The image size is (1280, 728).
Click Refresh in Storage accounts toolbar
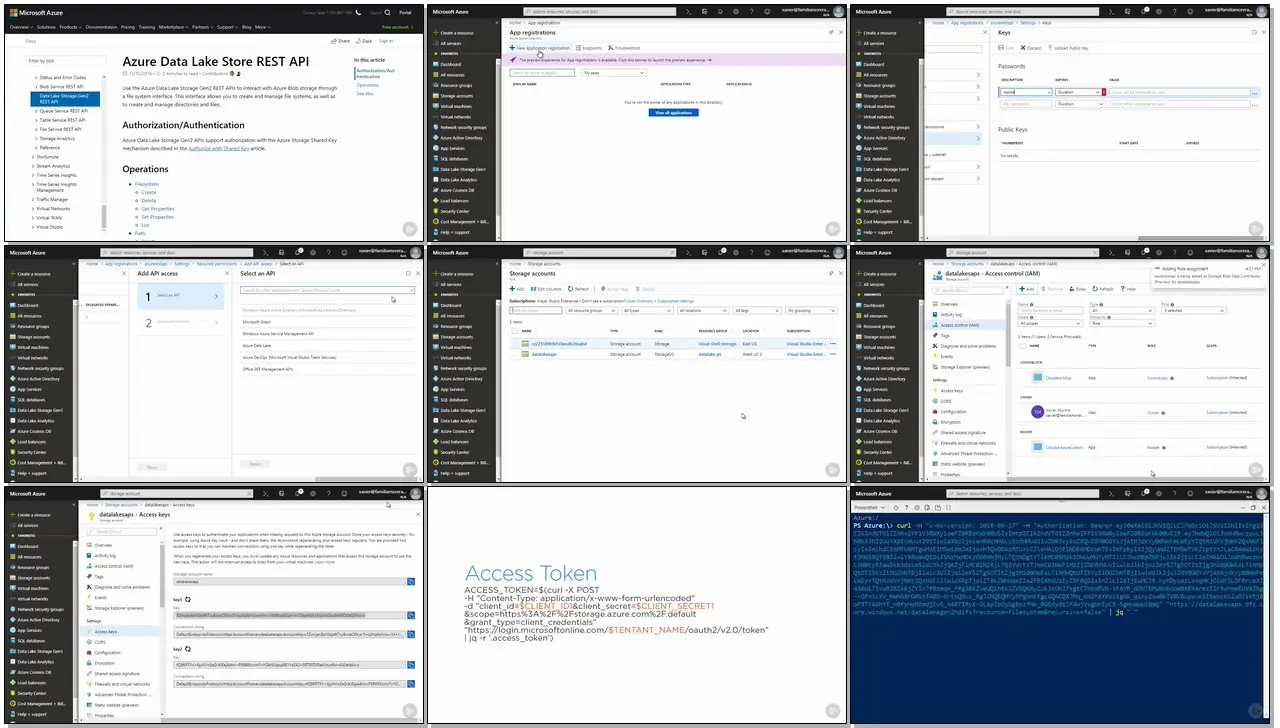pos(578,289)
